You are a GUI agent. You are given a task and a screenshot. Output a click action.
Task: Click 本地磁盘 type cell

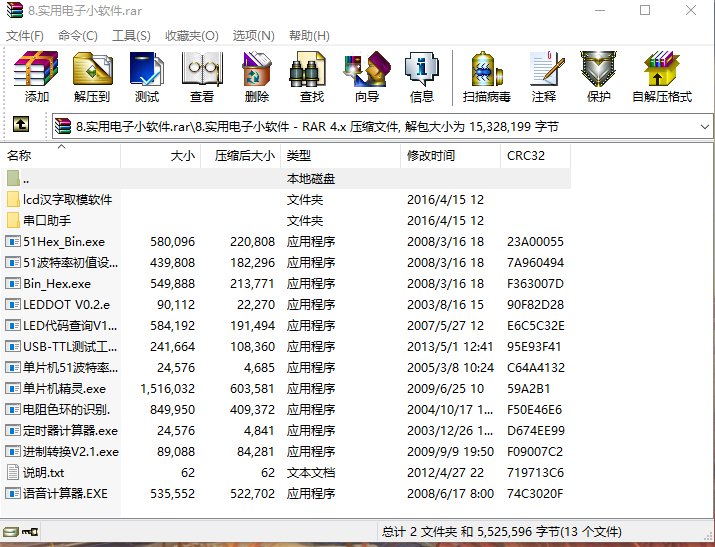point(311,178)
